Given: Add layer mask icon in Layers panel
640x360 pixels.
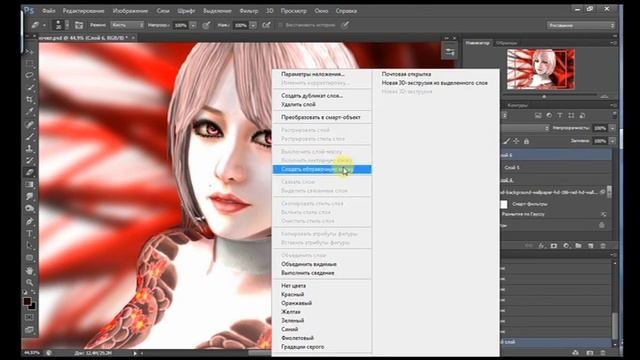Looking at the screenshot, I should point(554,246).
